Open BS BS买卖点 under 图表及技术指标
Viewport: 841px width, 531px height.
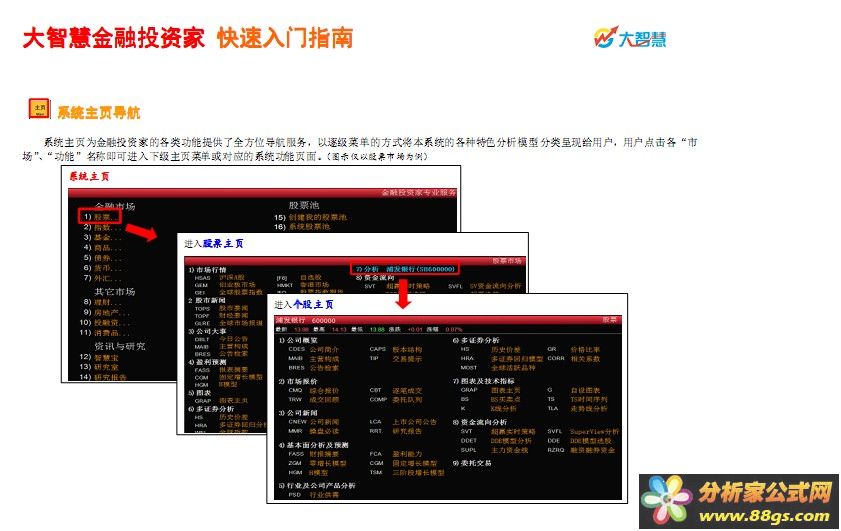point(490,400)
